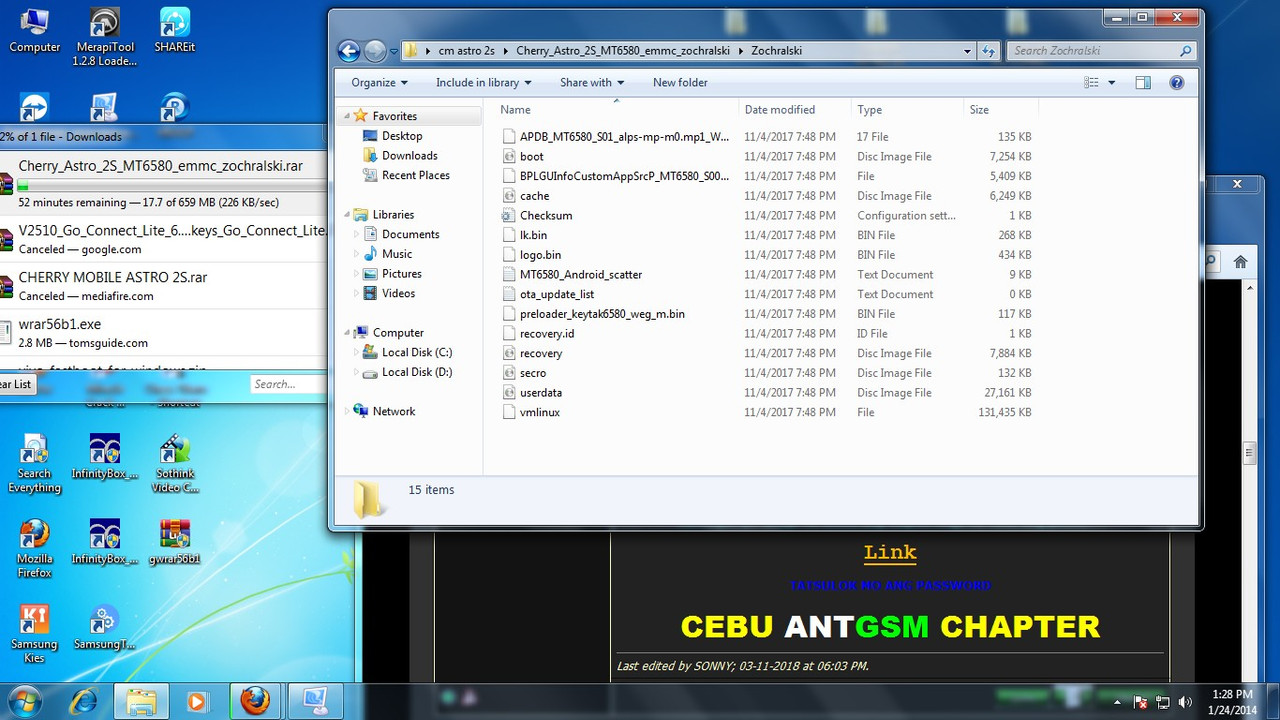Go back with Explorer's back arrow
This screenshot has height=720, width=1280.
pos(349,51)
